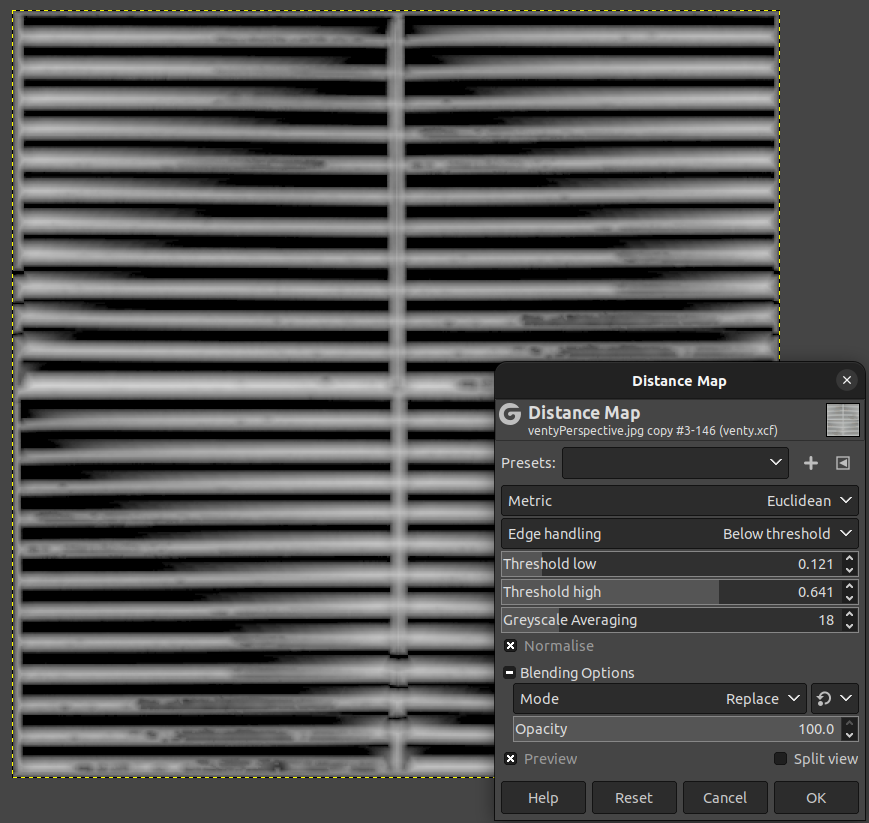This screenshot has width=869, height=823.
Task: Add a new preset with the plus icon
Action: tap(811, 463)
